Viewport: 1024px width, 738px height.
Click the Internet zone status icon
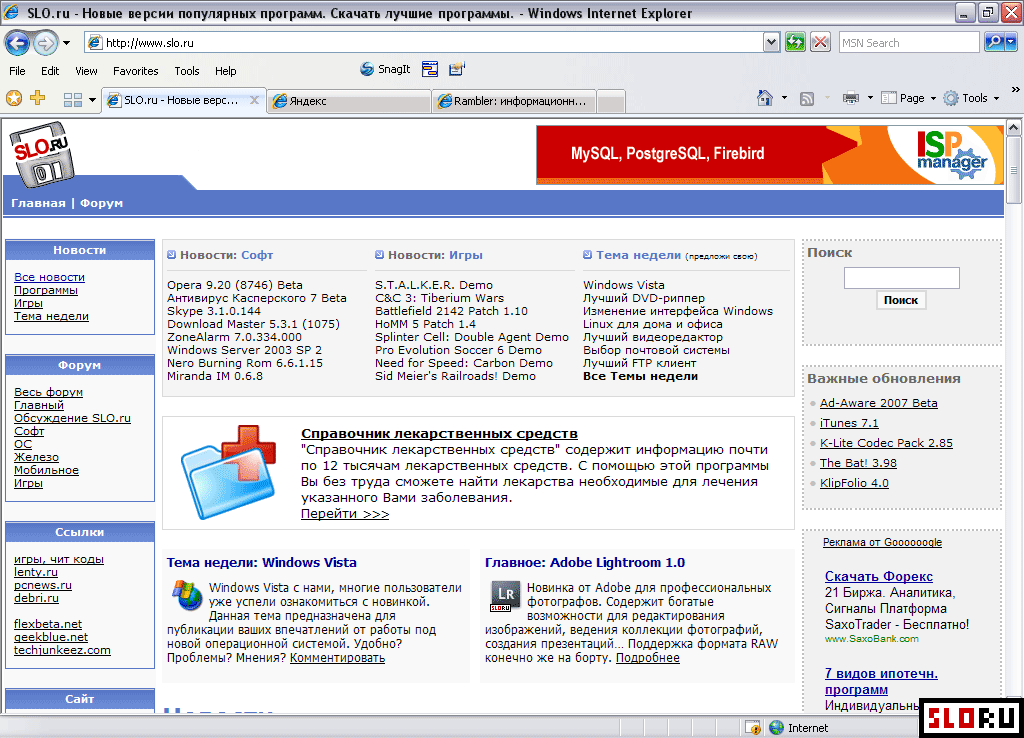click(x=776, y=728)
